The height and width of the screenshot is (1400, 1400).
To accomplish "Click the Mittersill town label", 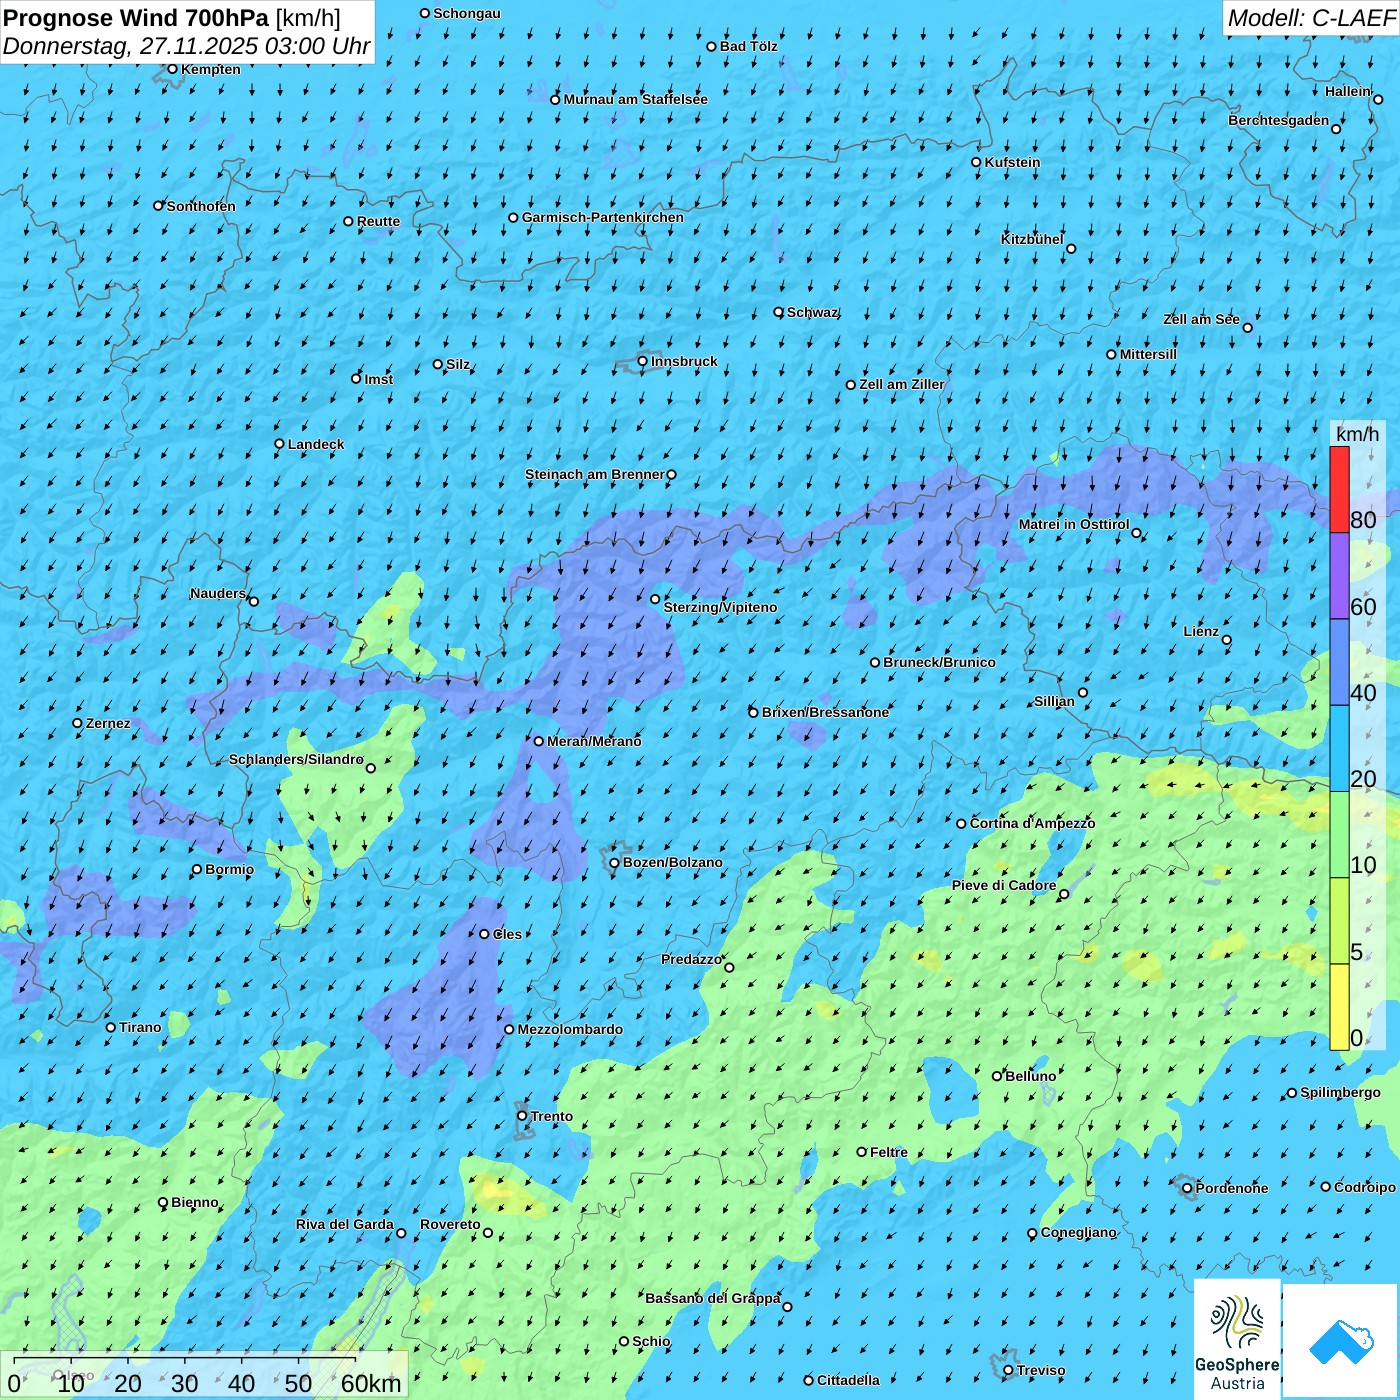I will coord(1148,354).
